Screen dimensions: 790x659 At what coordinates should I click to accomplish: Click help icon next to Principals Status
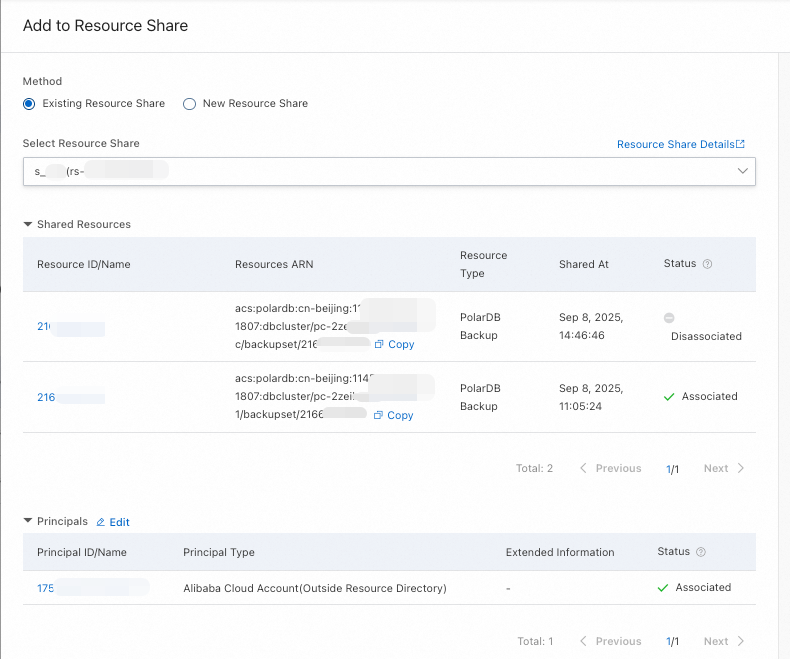(701, 552)
